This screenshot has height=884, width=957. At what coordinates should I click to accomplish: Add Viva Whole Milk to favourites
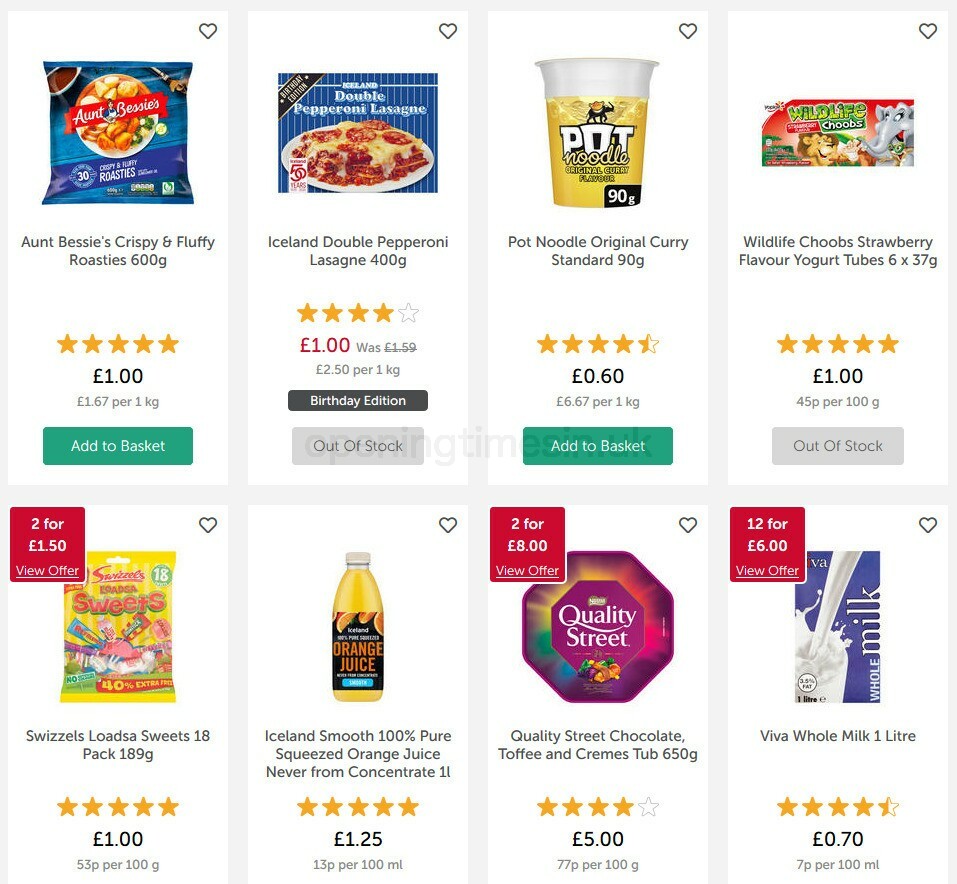pos(927,524)
